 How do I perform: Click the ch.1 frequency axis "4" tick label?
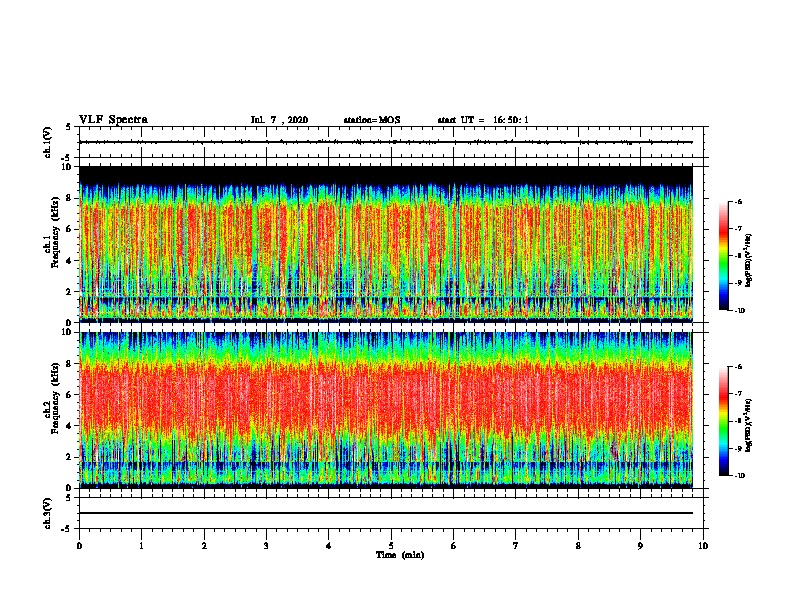69,261
